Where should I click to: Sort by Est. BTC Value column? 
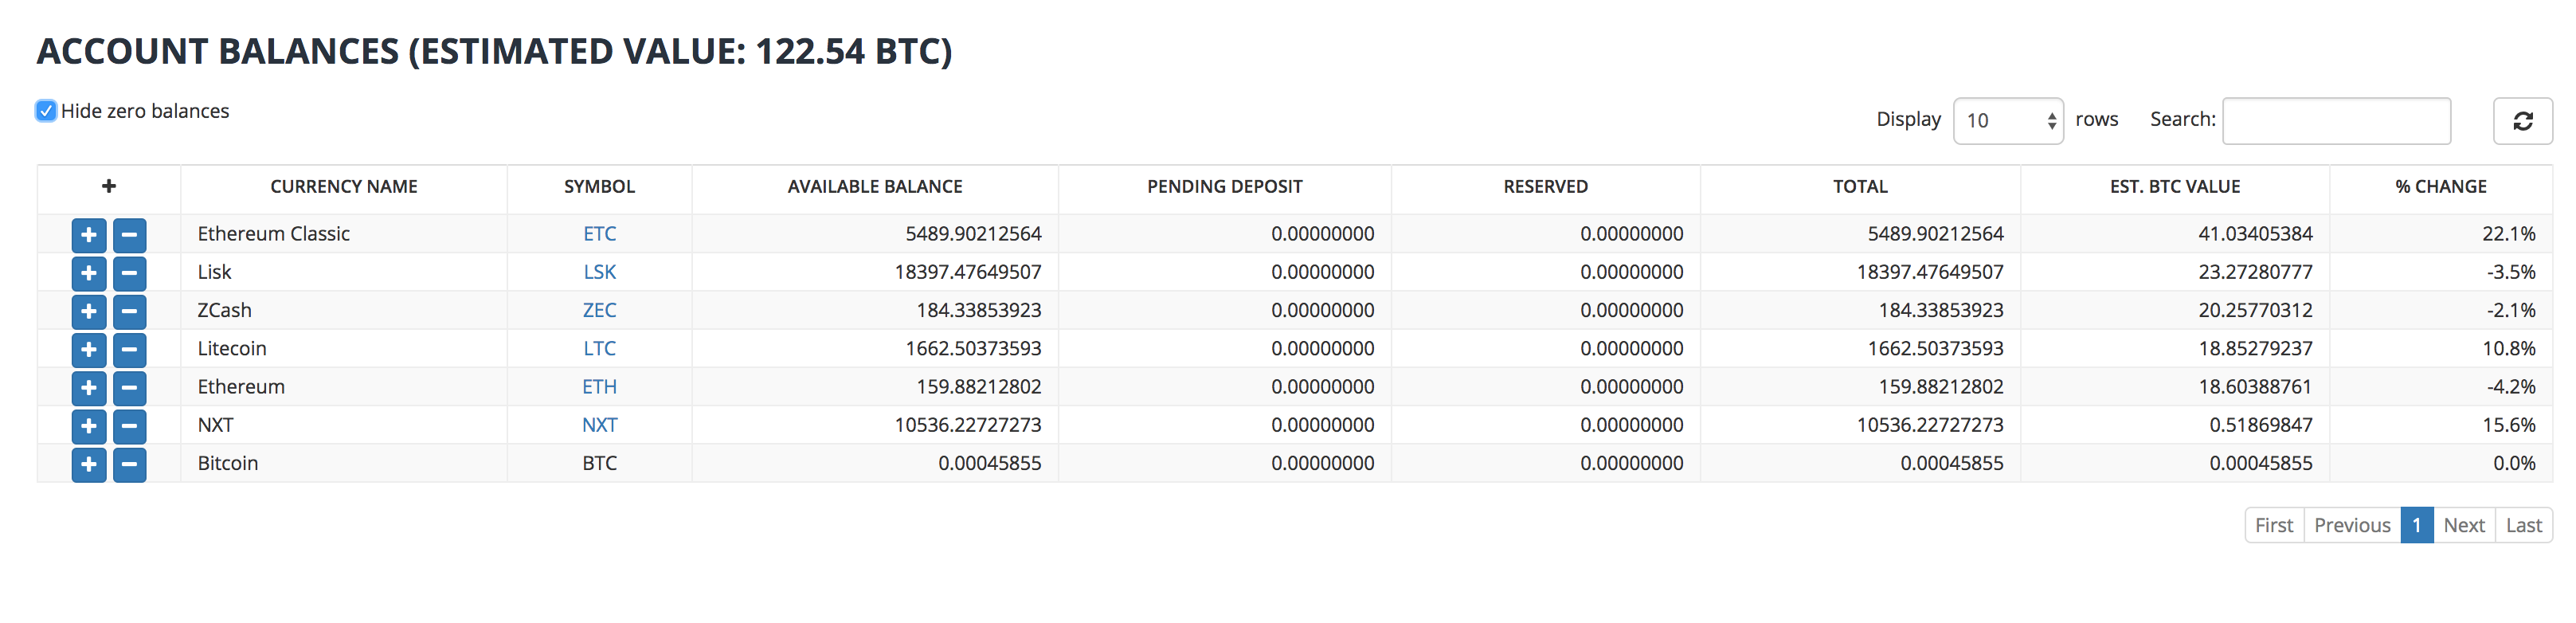click(2174, 187)
